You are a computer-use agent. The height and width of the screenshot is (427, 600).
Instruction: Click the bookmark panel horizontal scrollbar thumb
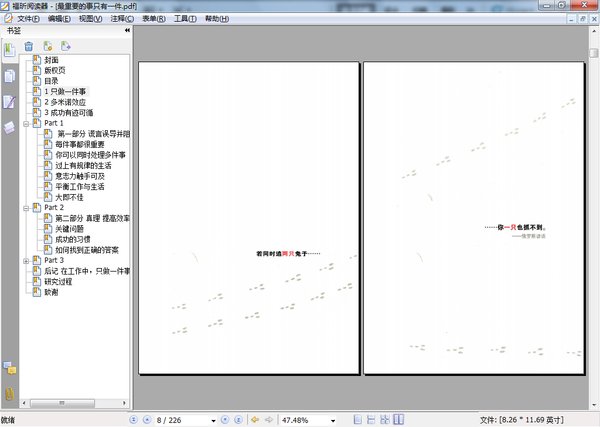pos(62,403)
